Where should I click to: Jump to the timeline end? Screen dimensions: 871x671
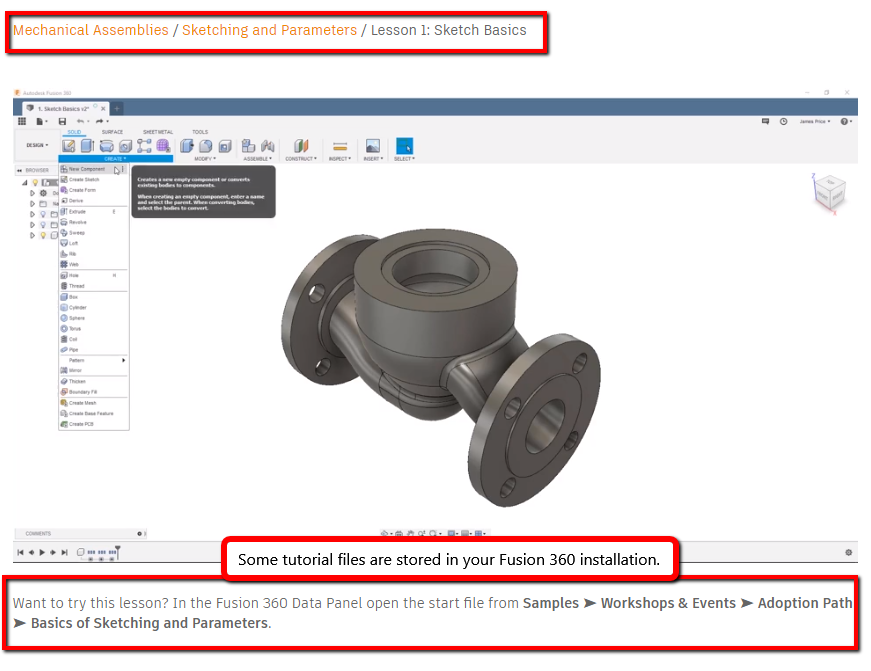(x=64, y=552)
